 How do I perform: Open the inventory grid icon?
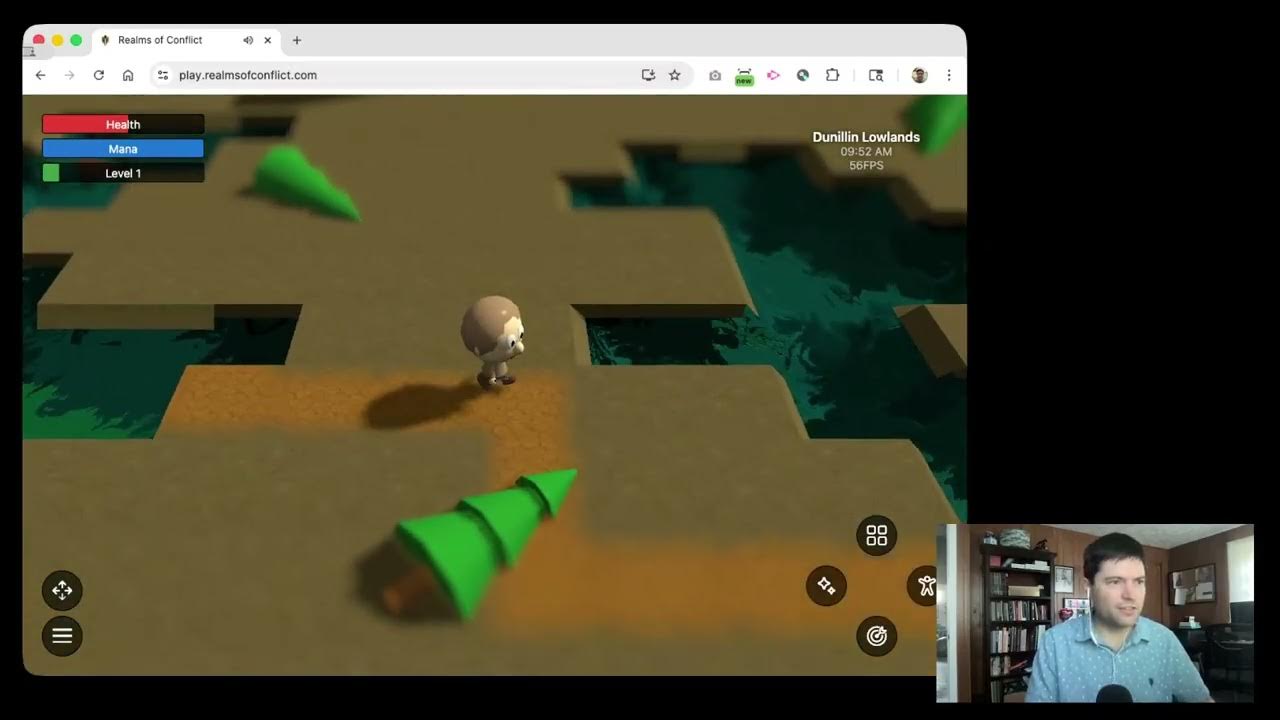[x=877, y=535]
